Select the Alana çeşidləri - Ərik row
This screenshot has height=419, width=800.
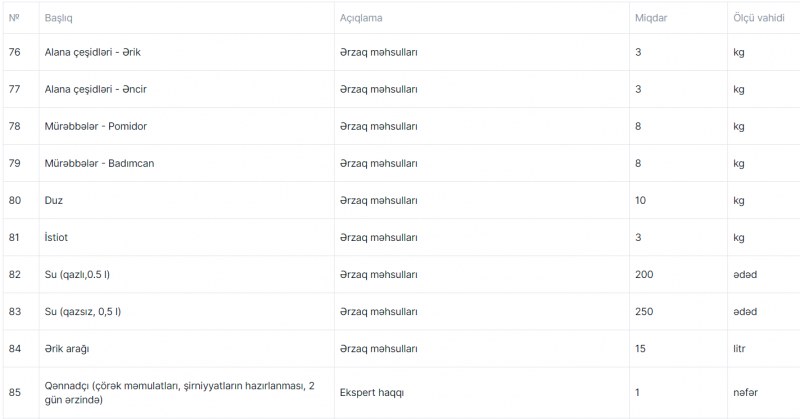click(x=402, y=52)
